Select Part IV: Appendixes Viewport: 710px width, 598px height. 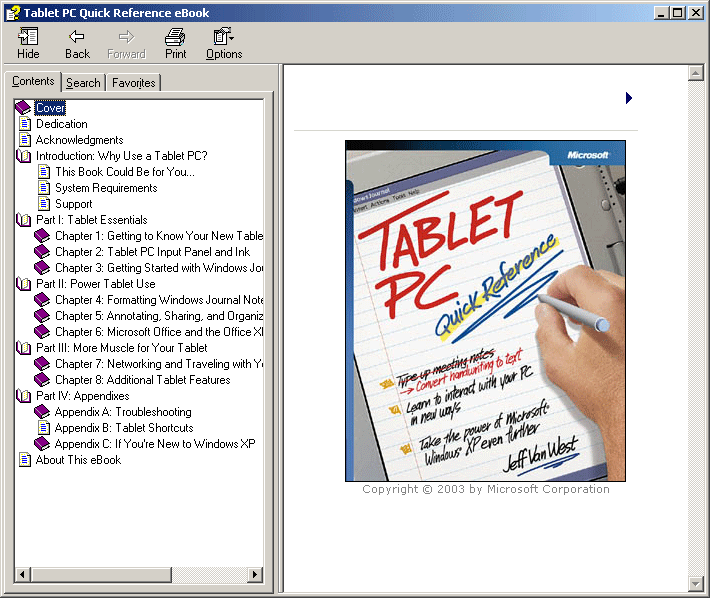[x=82, y=396]
